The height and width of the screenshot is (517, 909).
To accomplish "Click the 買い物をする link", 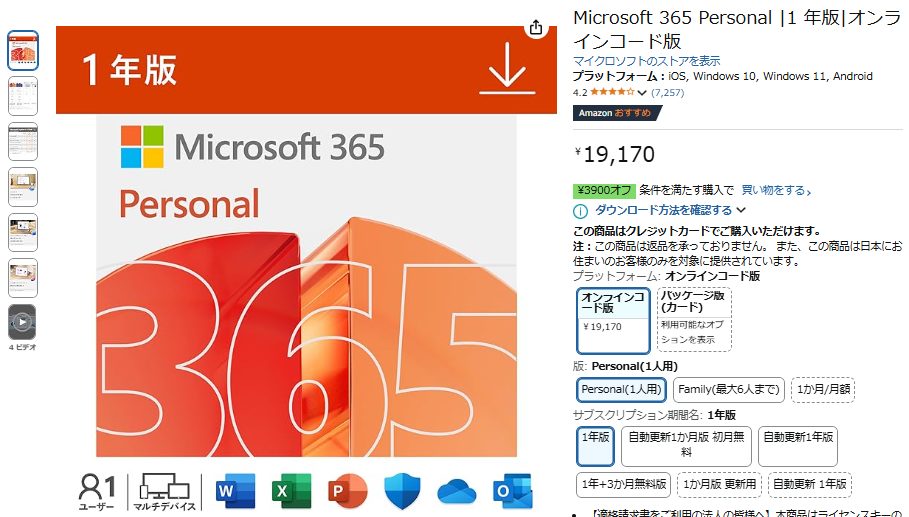I will (776, 190).
